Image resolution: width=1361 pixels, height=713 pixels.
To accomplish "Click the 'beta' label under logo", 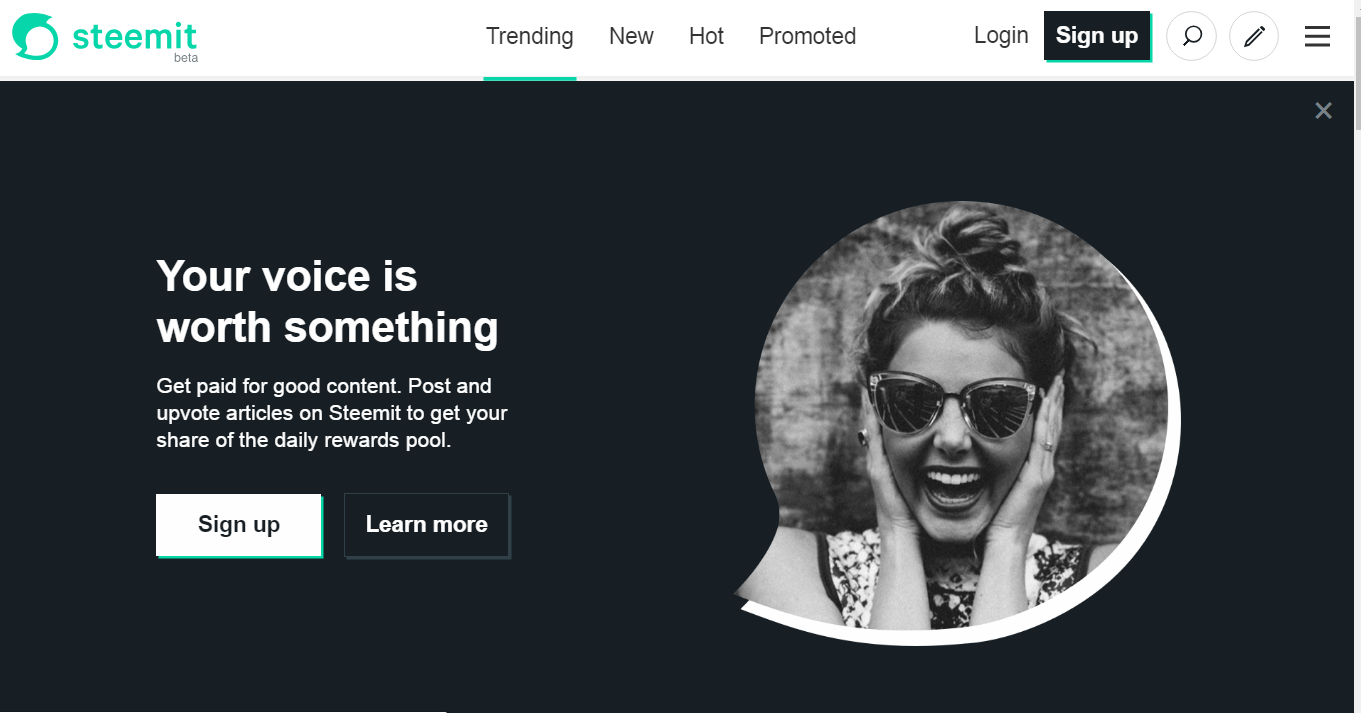I will click(186, 58).
